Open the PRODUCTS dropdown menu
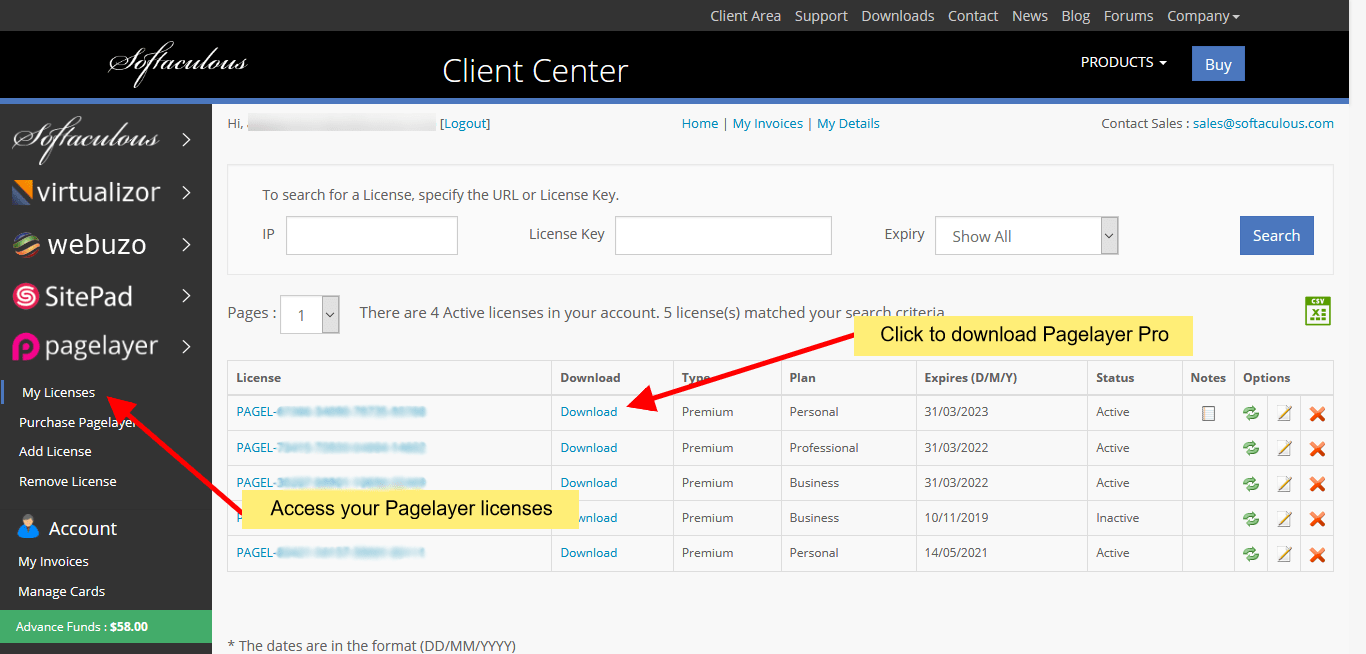The height and width of the screenshot is (654, 1366). 1123,62
